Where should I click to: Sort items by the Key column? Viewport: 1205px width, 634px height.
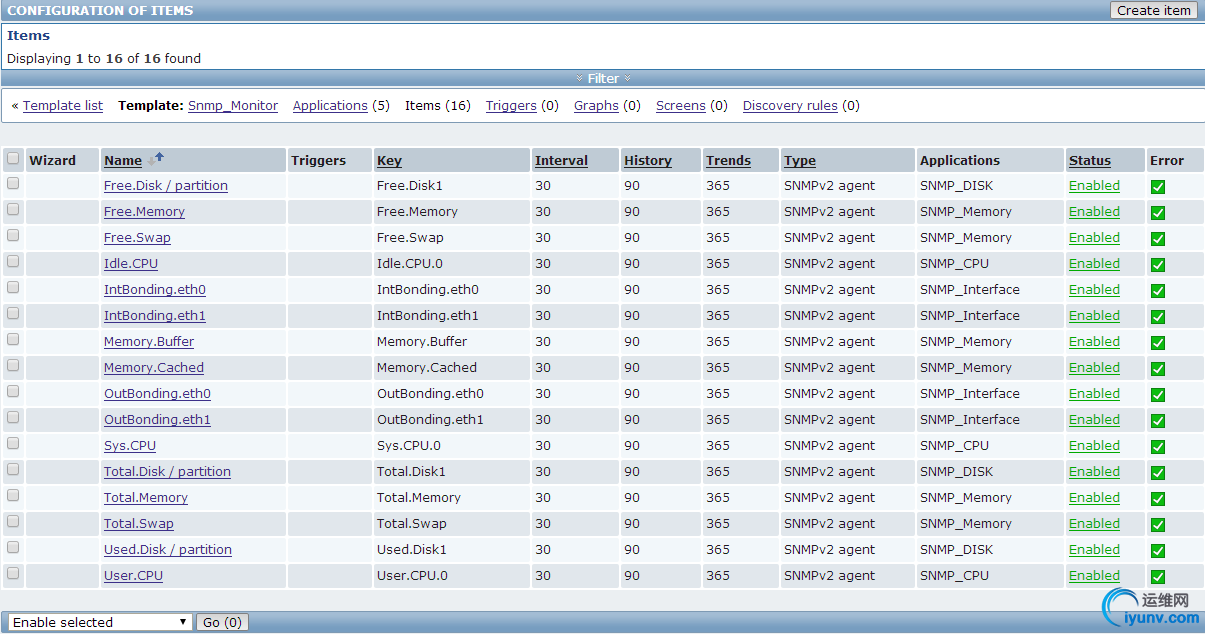(x=389, y=160)
